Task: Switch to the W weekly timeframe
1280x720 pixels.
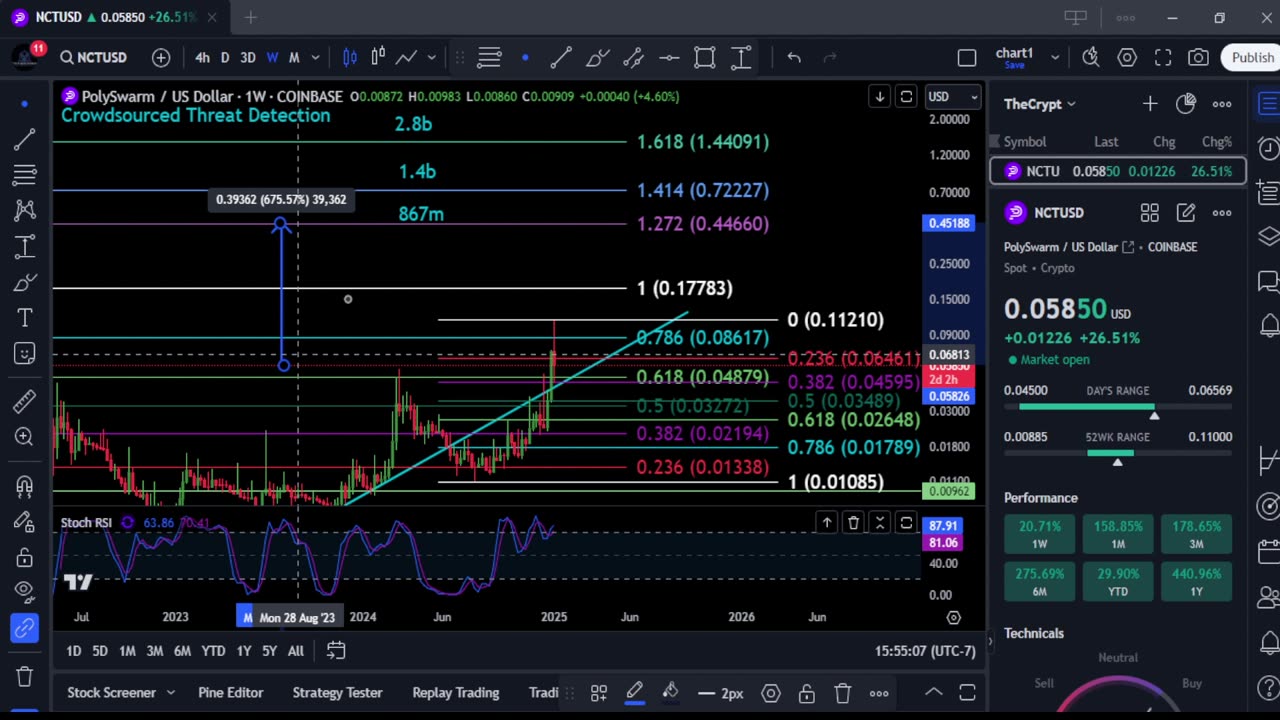Action: point(272,58)
